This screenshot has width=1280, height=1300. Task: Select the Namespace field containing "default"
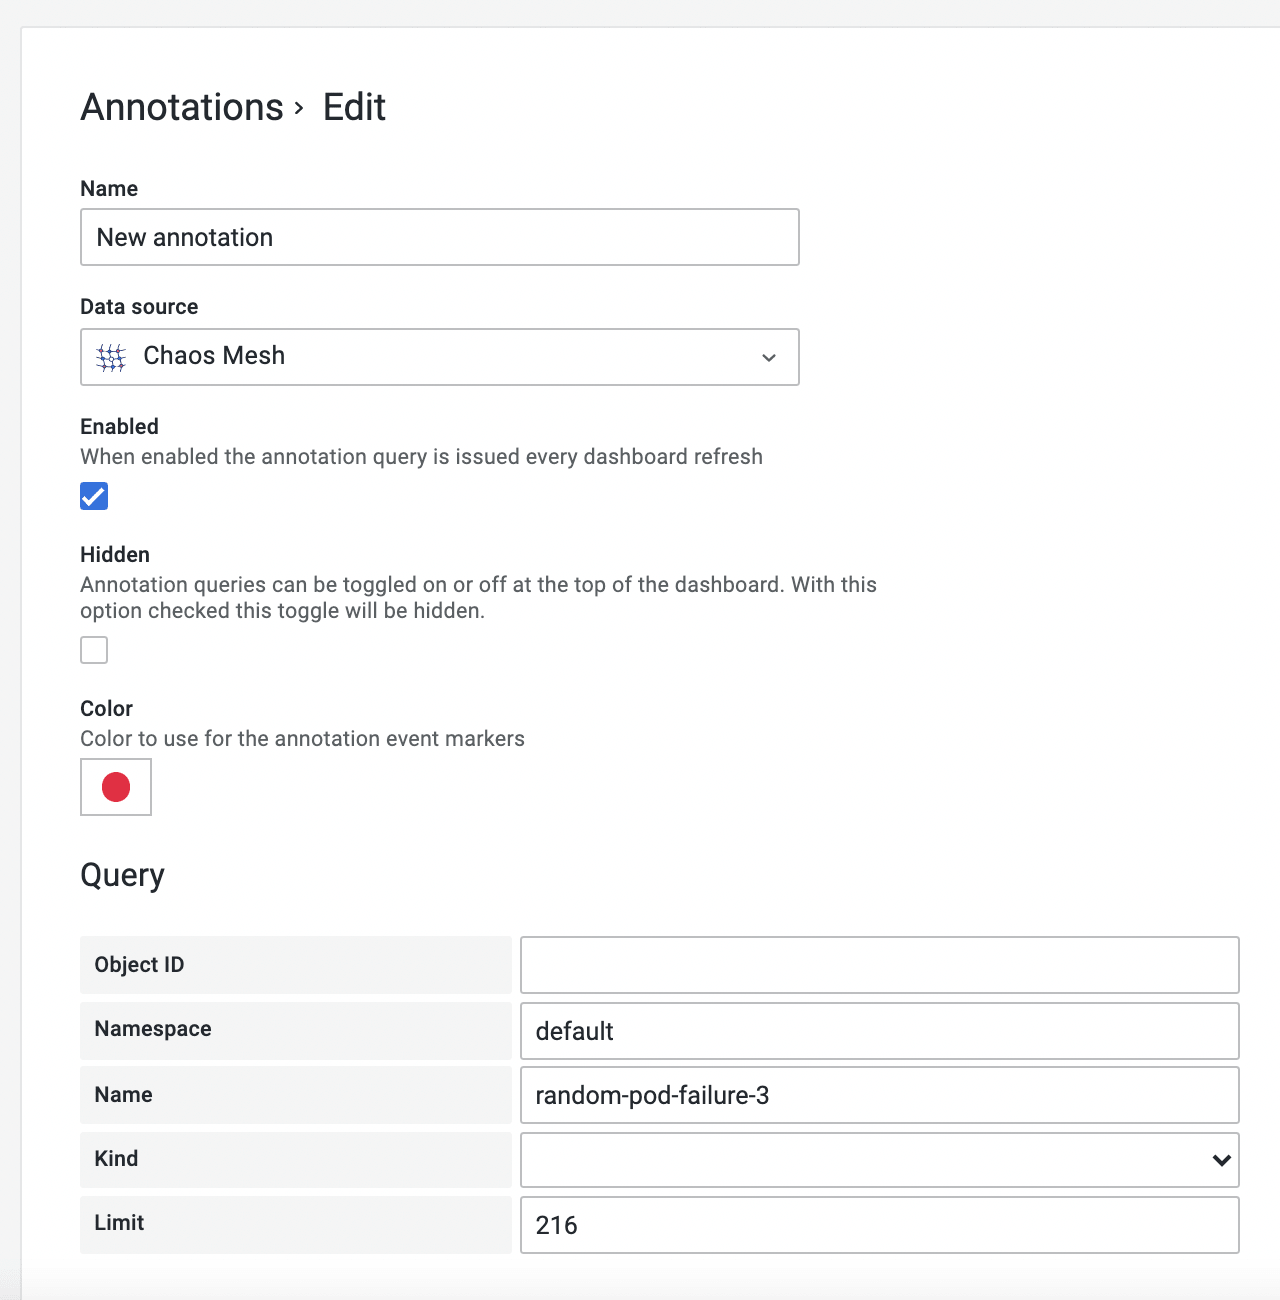(x=879, y=1031)
